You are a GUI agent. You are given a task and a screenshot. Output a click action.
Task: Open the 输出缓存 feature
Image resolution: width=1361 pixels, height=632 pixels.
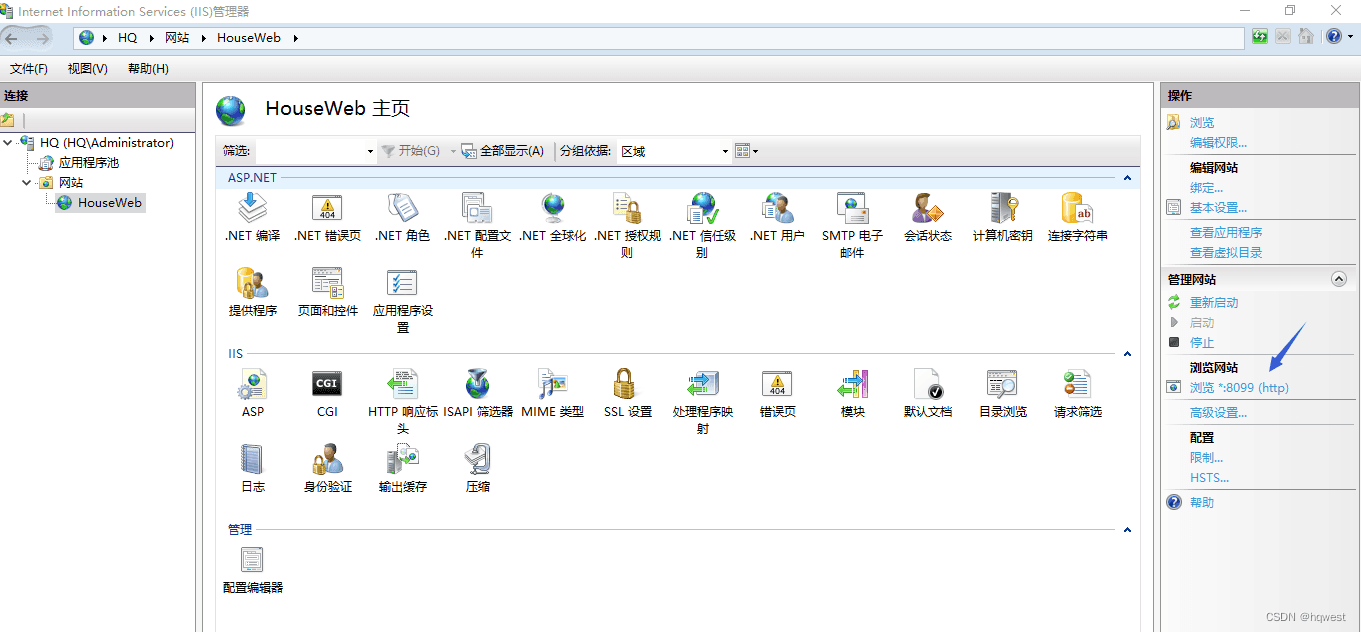402,468
